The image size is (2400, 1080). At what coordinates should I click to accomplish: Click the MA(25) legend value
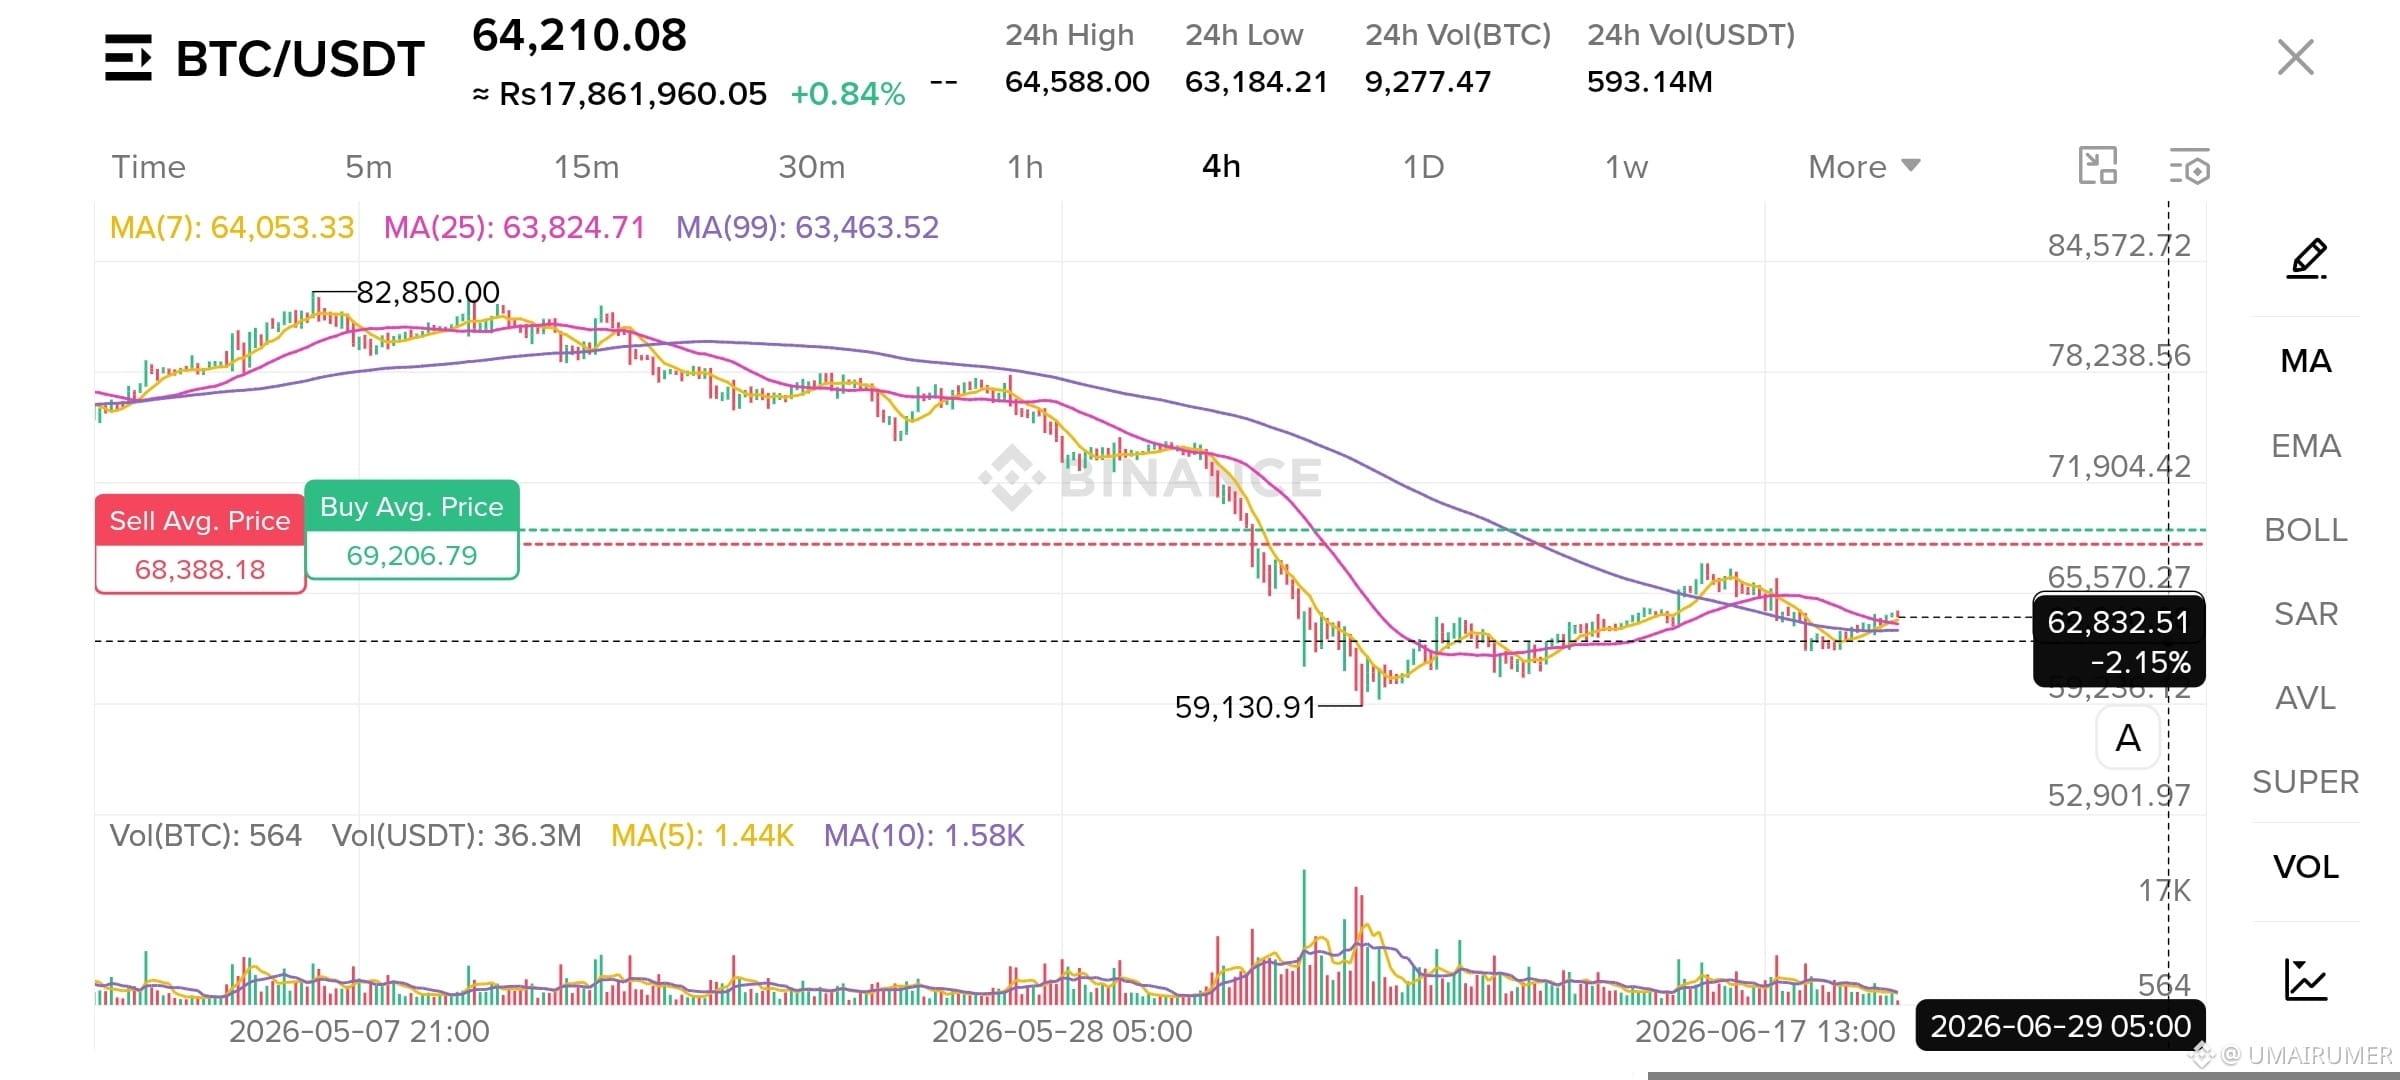coord(514,227)
